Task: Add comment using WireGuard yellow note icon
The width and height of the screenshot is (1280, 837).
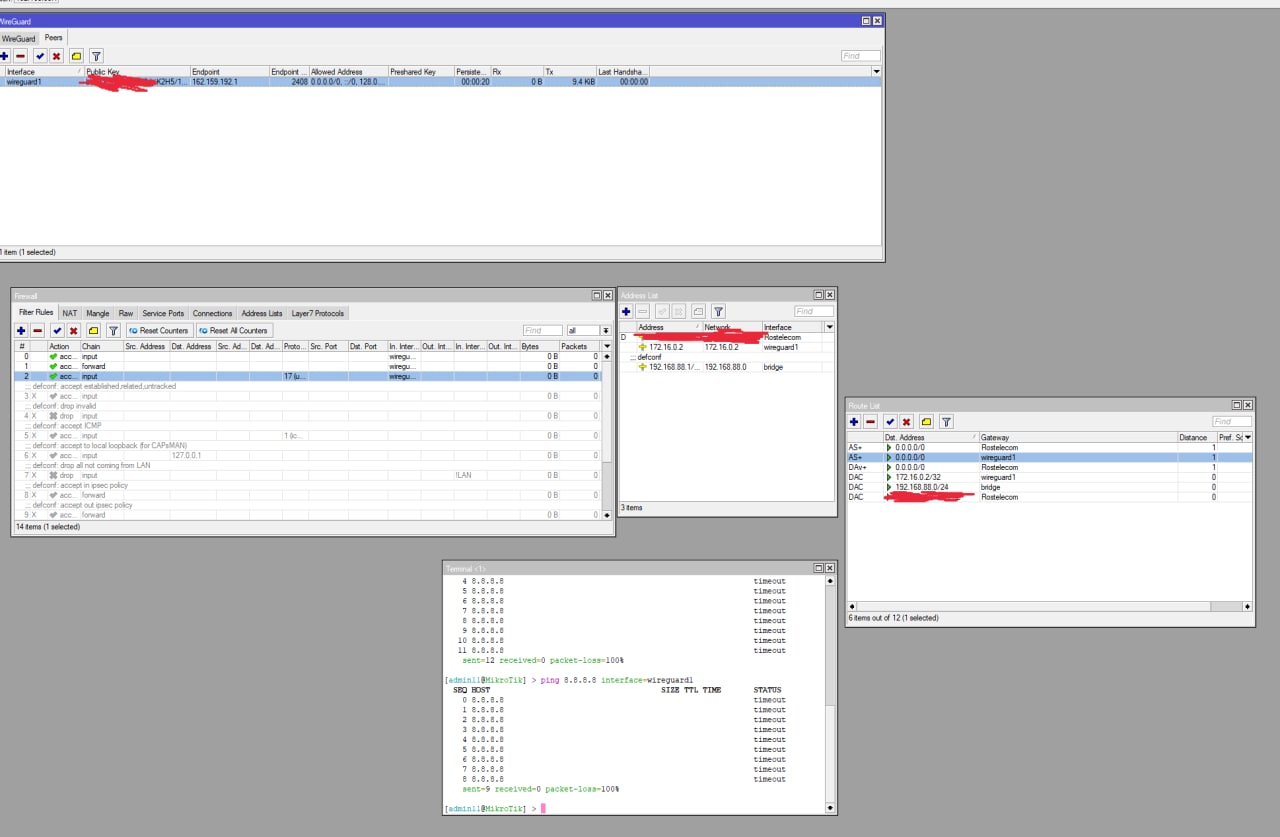Action: pyautogui.click(x=76, y=56)
